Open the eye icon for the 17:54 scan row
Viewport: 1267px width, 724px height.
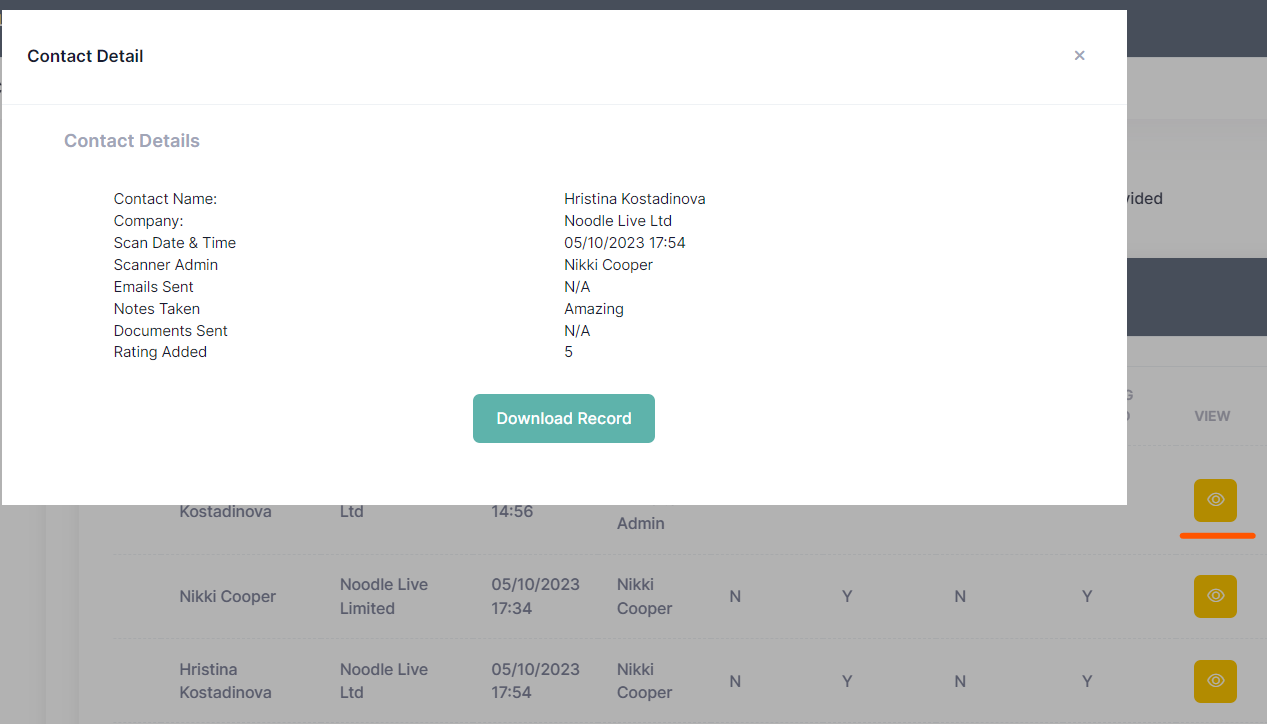1215,681
